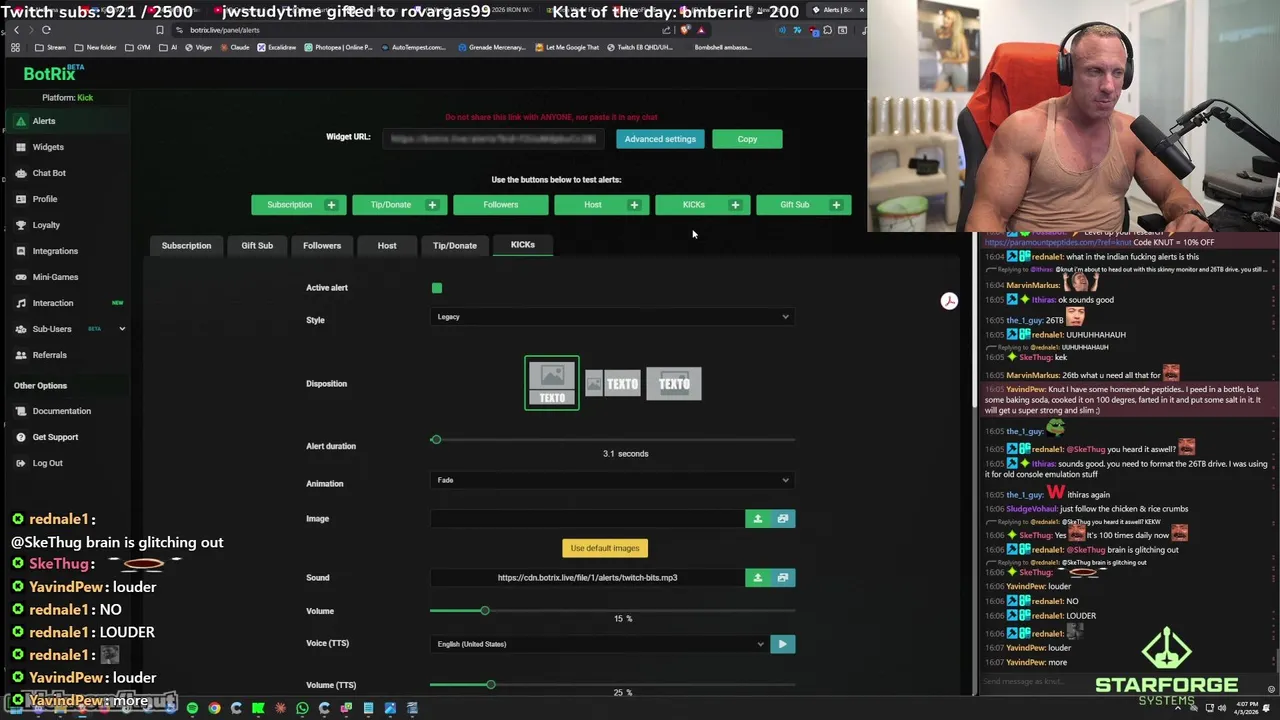Image resolution: width=1280 pixels, height=720 pixels.
Task: Open the Kick app on the taskbar
Action: point(258,708)
